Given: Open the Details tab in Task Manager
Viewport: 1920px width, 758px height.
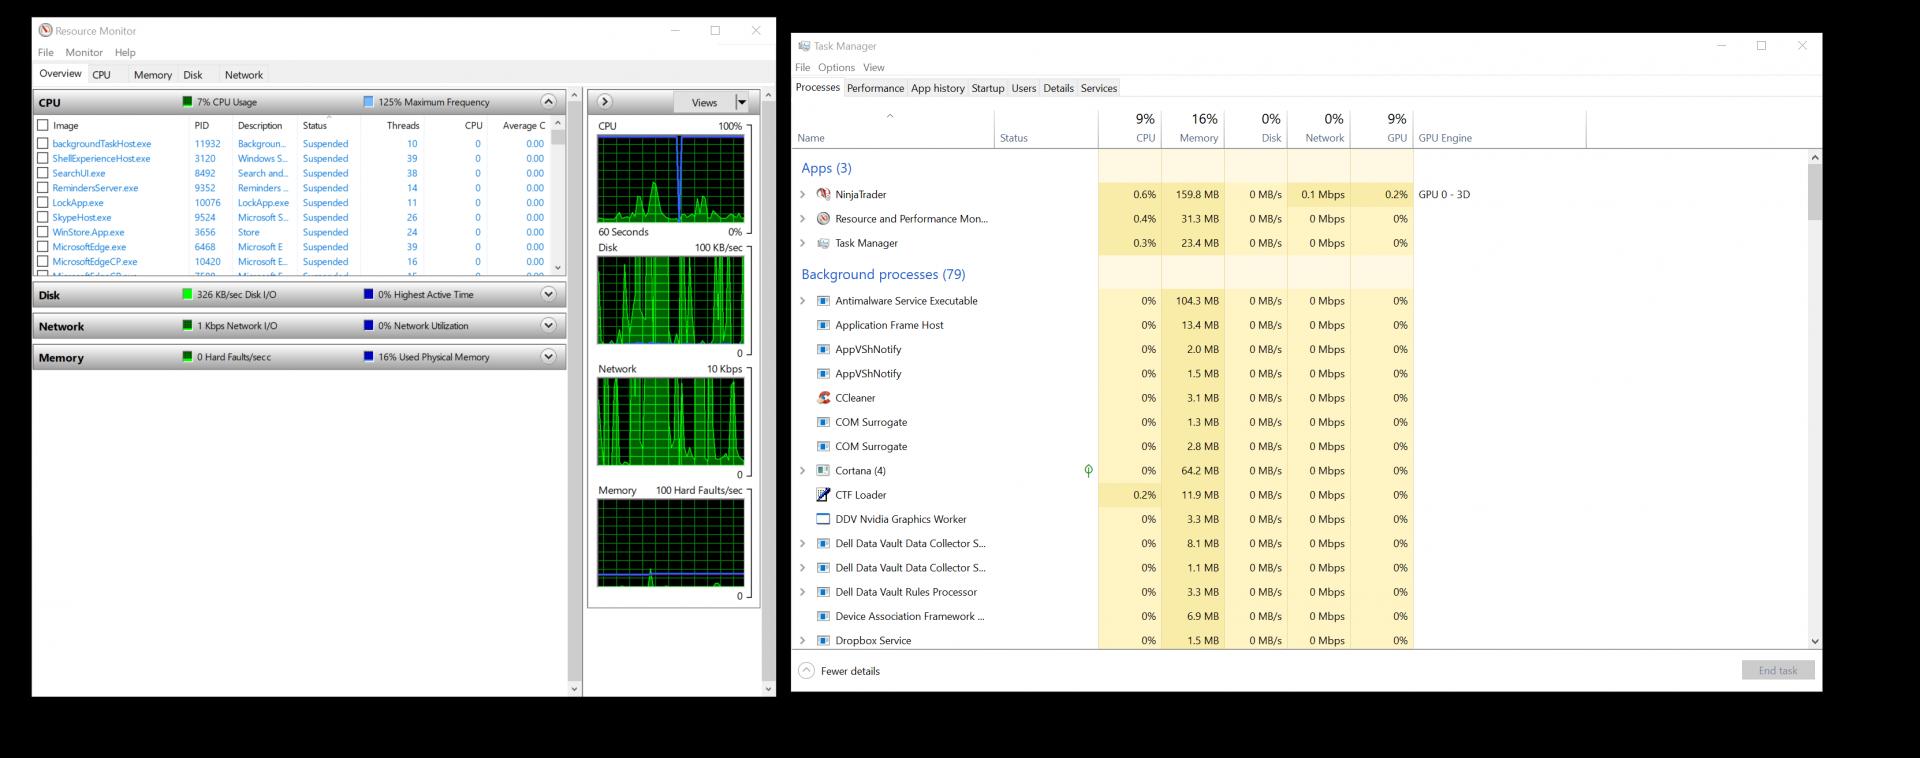Looking at the screenshot, I should point(1058,88).
